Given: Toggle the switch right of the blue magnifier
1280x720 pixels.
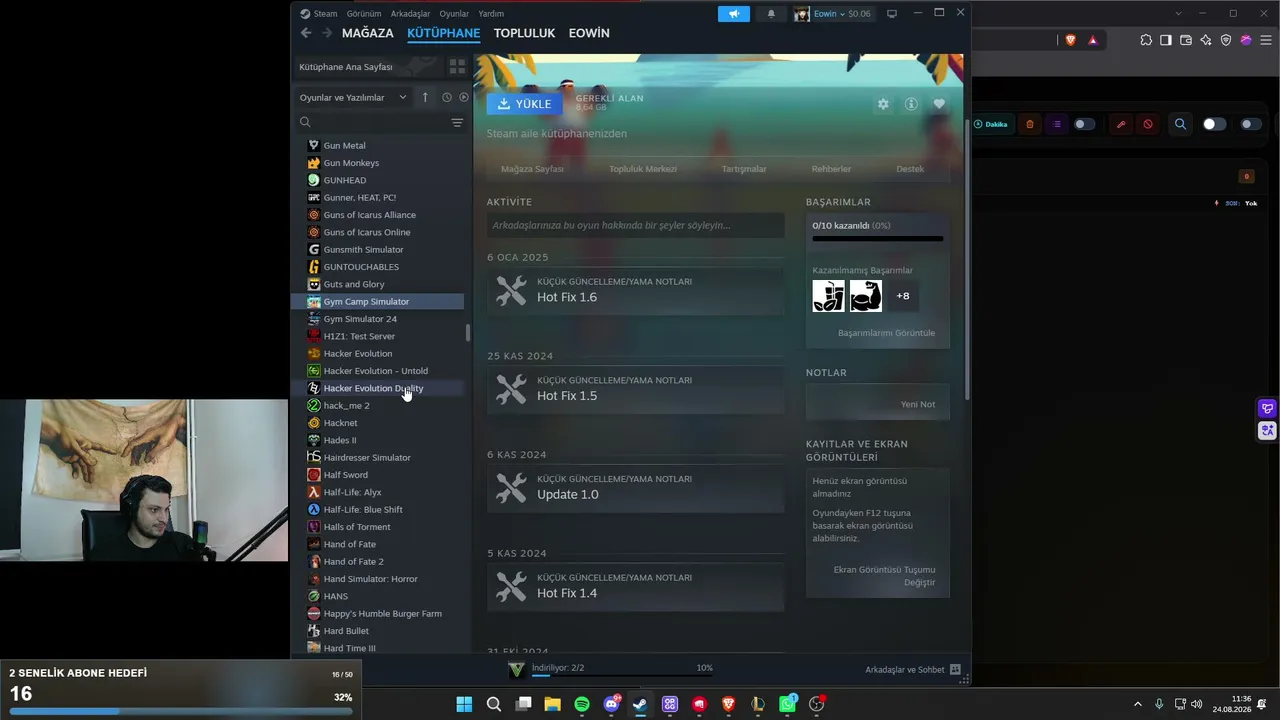Looking at the screenshot, I should click(x=1214, y=124).
